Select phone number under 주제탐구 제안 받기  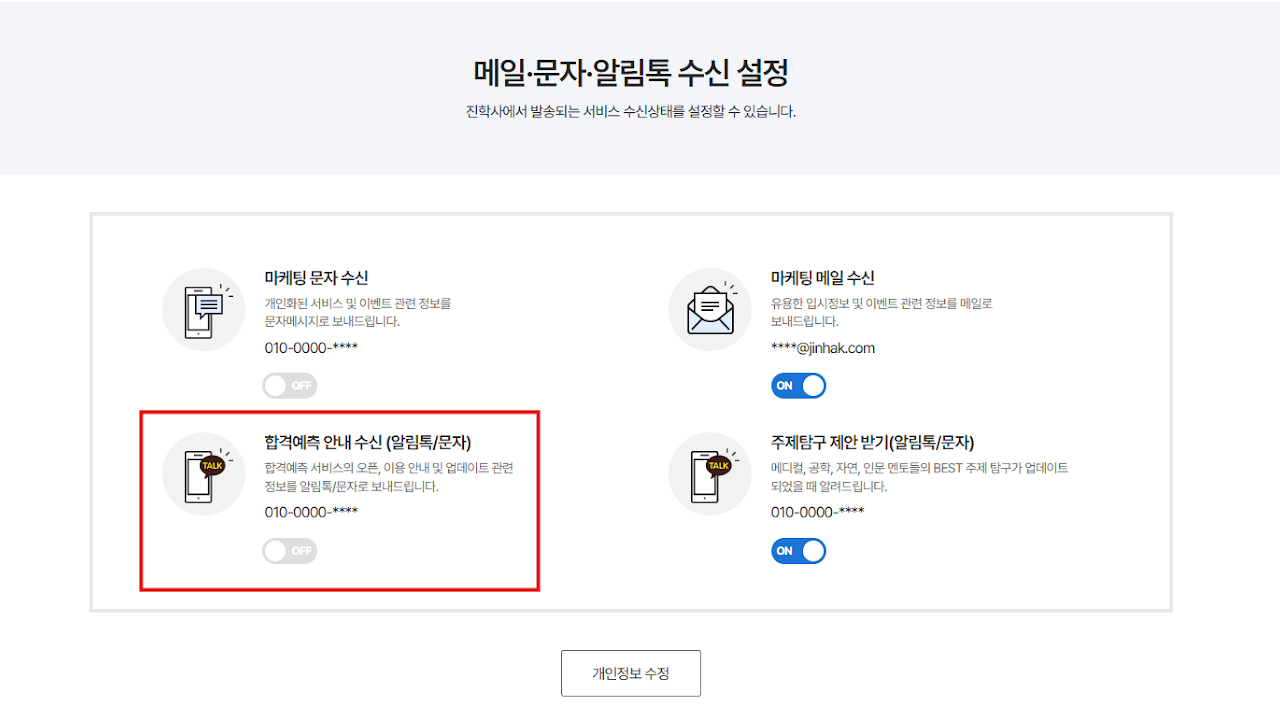[817, 512]
